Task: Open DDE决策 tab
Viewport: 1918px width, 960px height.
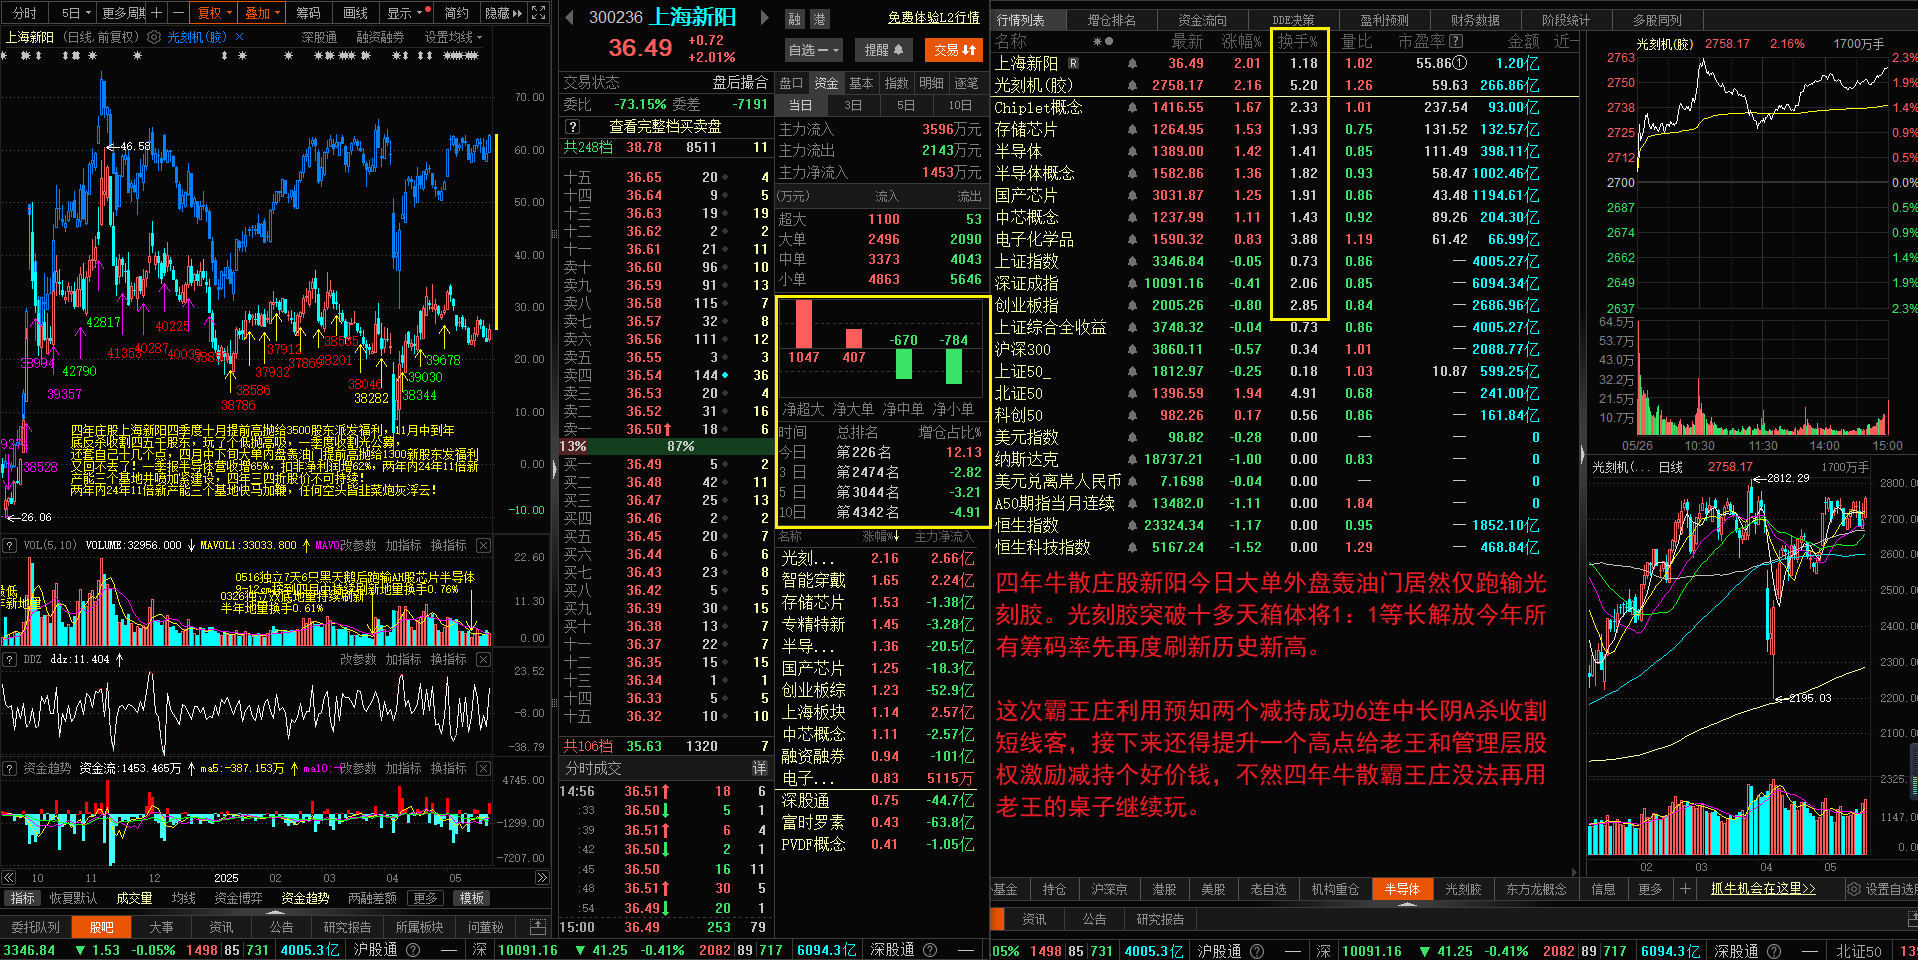Action: pyautogui.click(x=1293, y=20)
